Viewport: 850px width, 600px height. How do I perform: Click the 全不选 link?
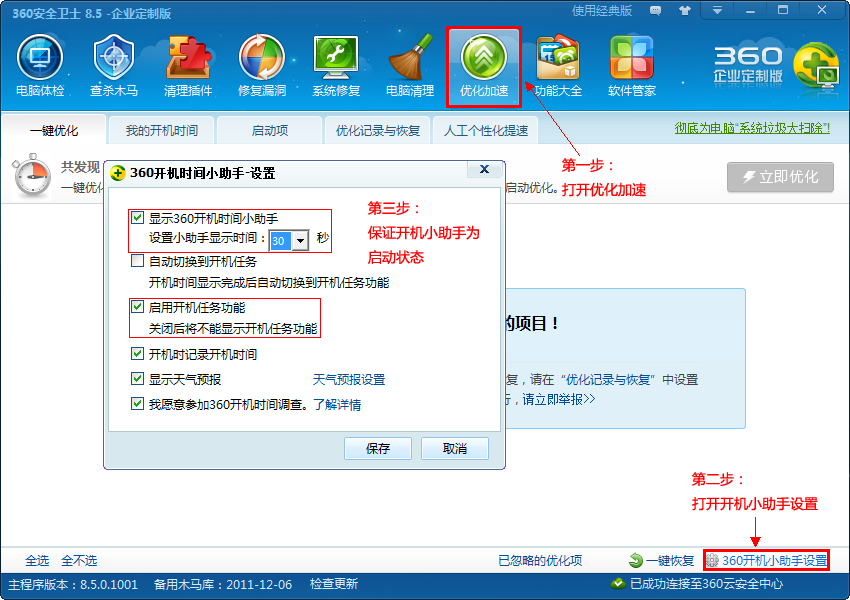[79, 560]
